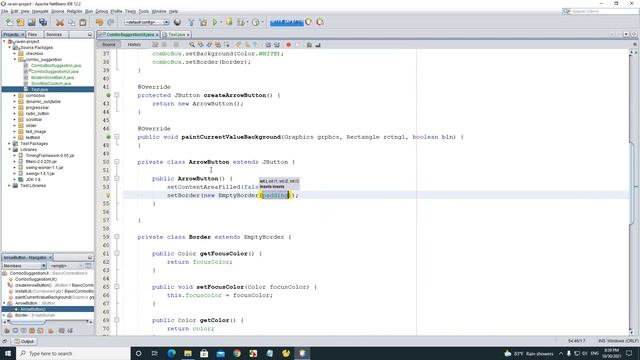The width and height of the screenshot is (640, 360).
Task: Open the dropdown arrow beside Run Project
Action: 221,22
